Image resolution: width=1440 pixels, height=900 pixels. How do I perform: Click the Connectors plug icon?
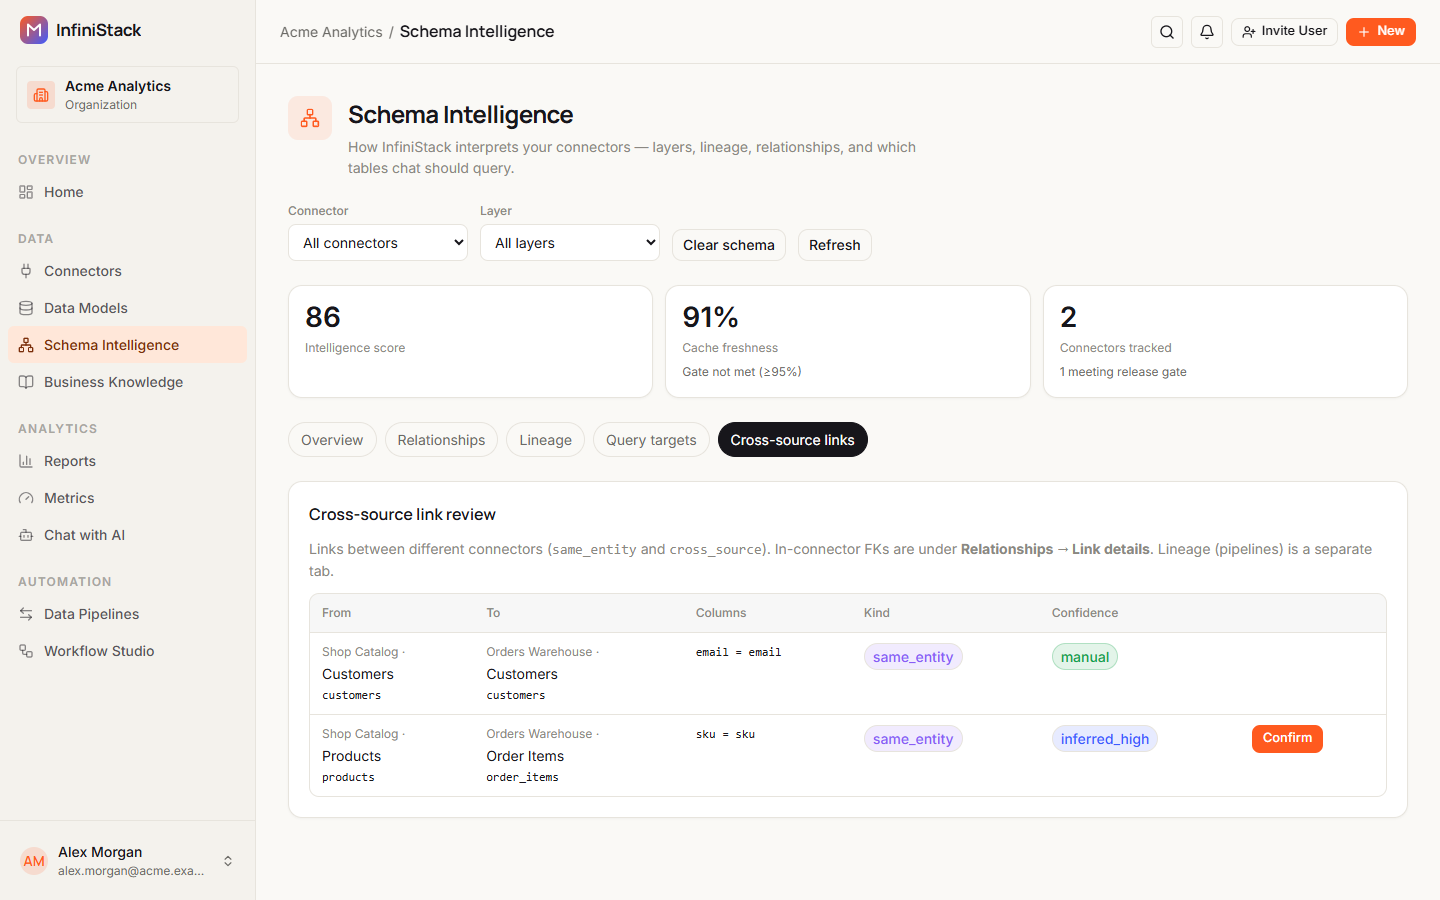coord(26,271)
